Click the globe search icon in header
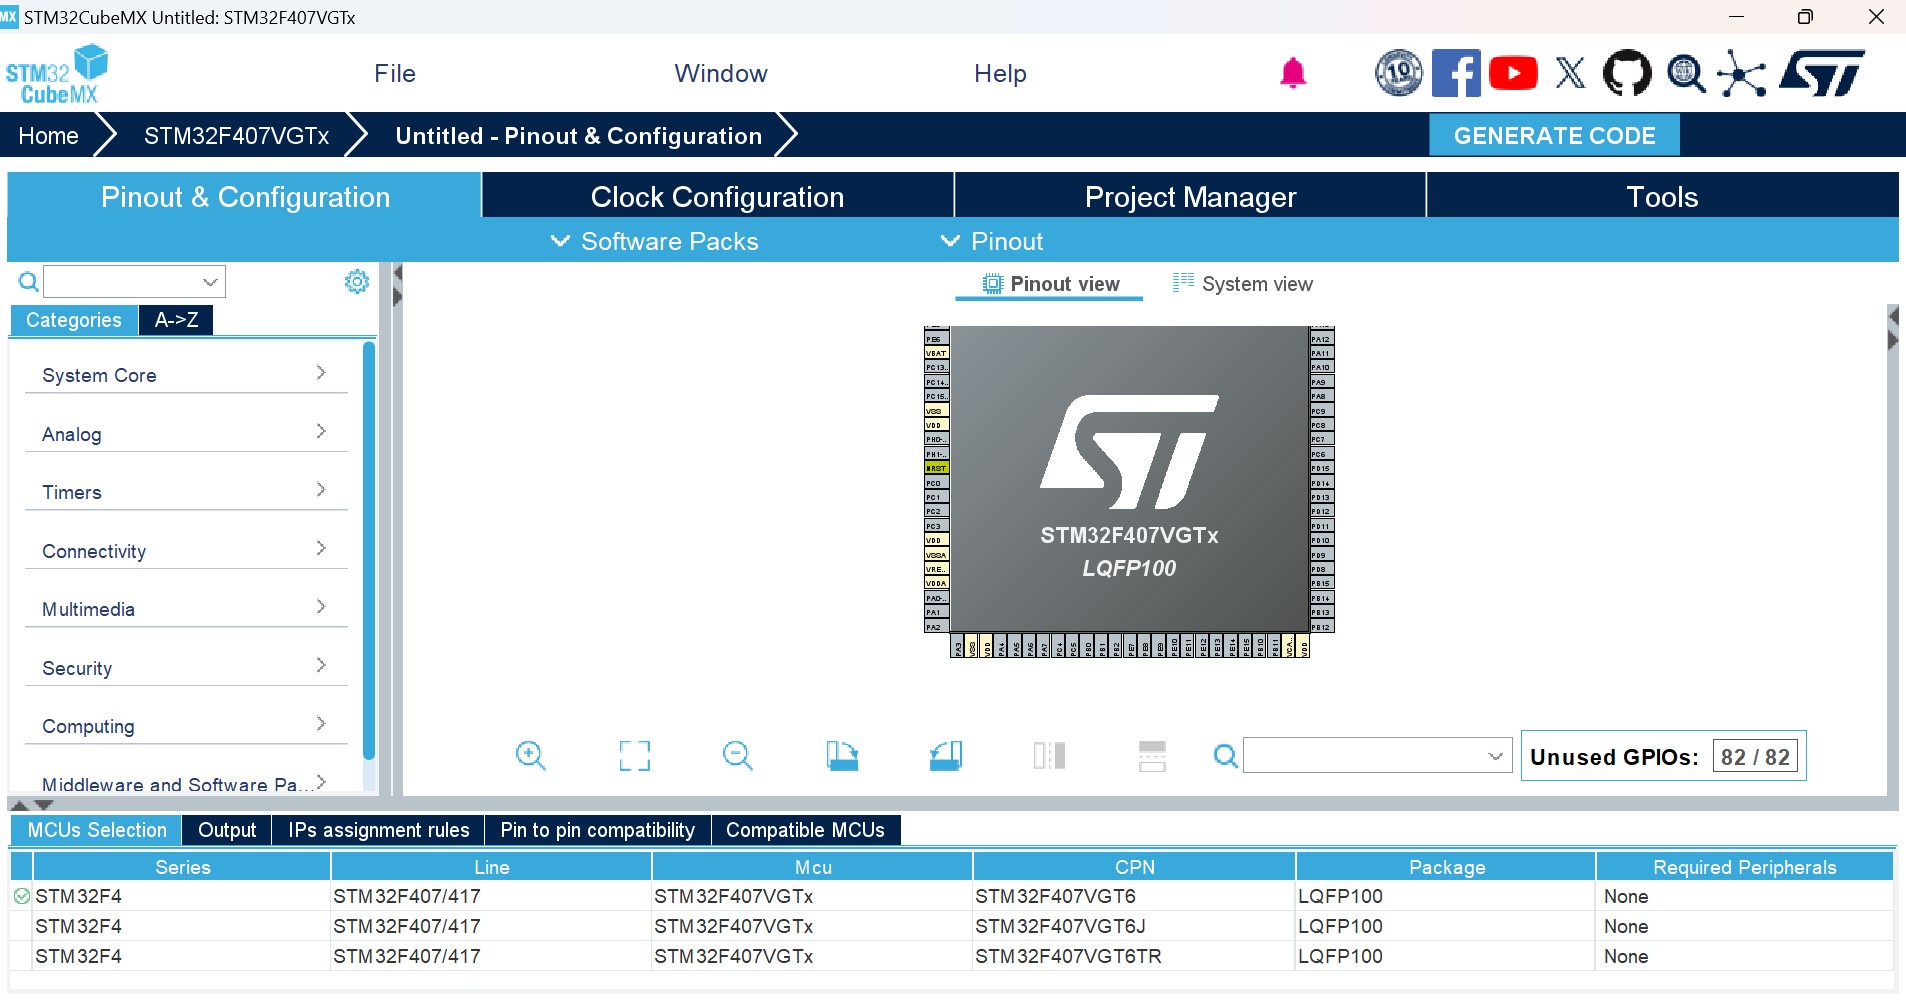This screenshot has width=1906, height=1003. [1686, 73]
